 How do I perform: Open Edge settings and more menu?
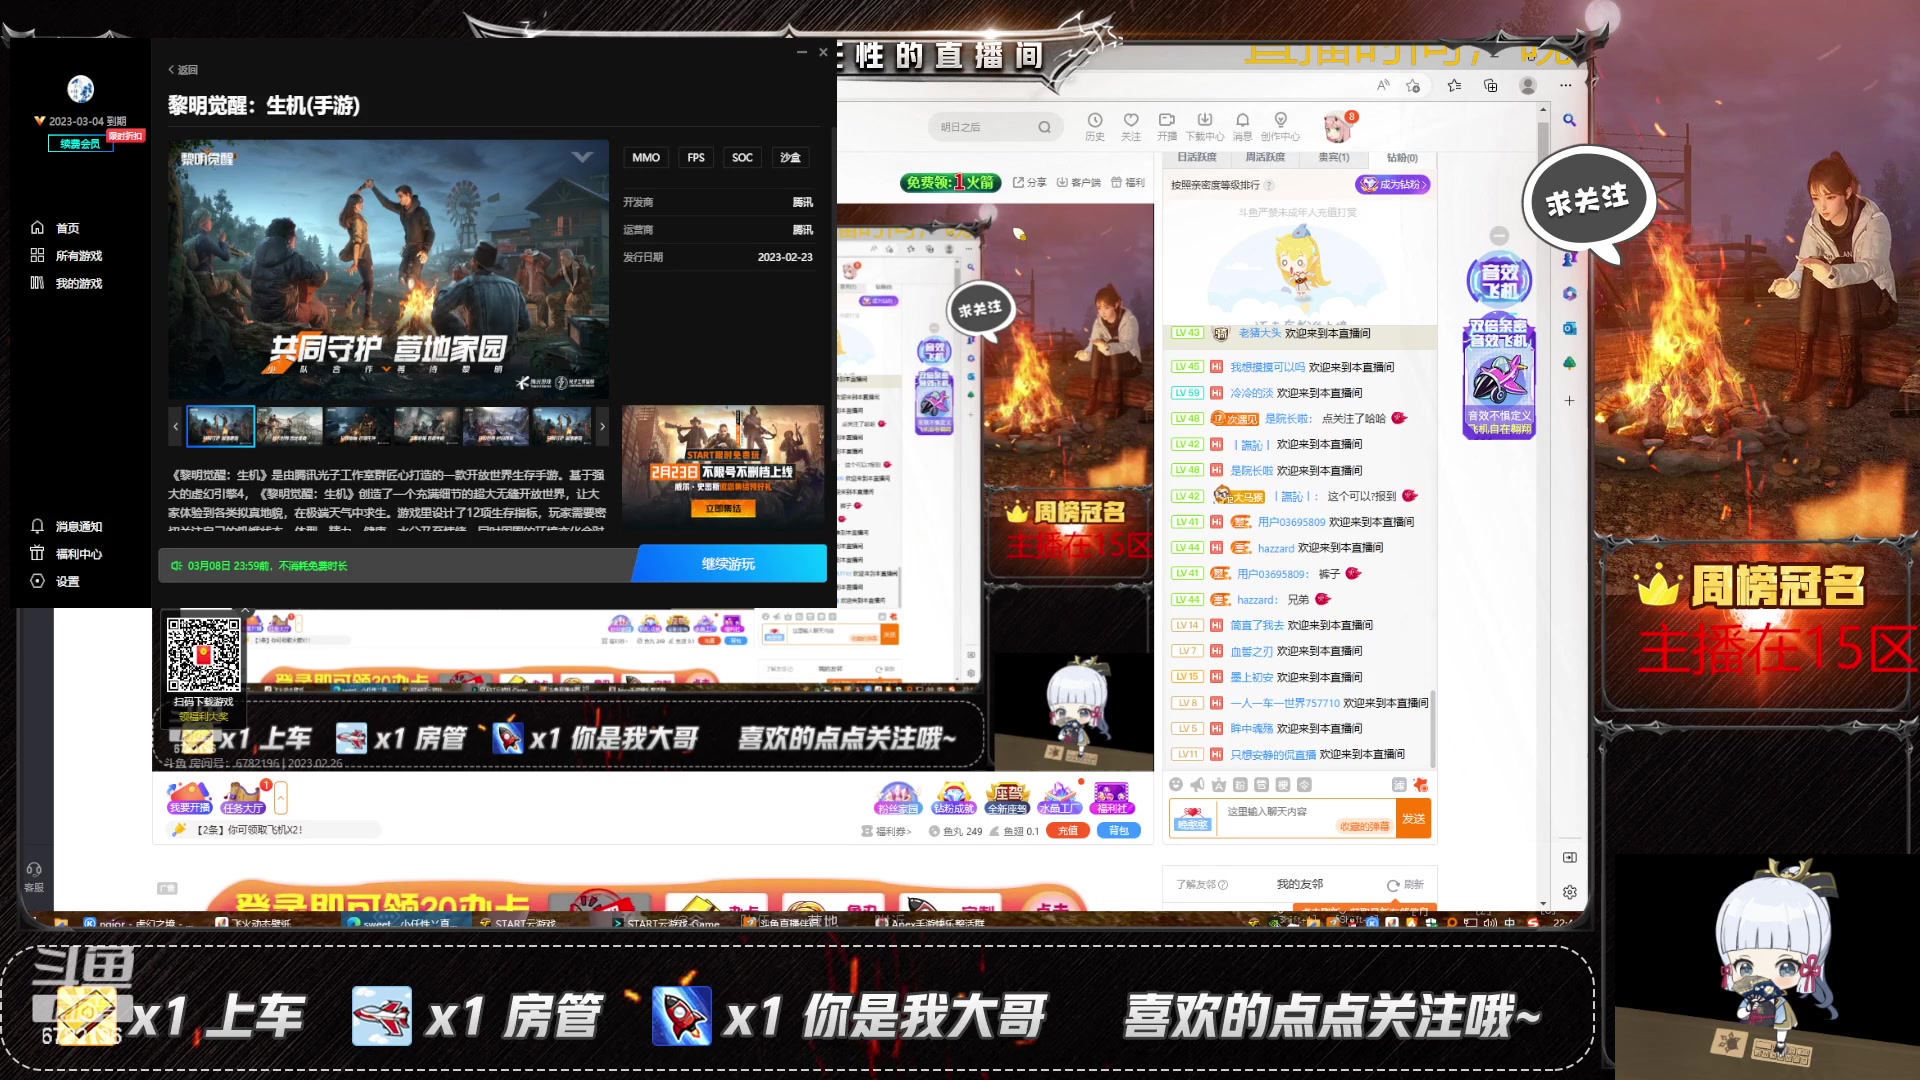coord(1565,85)
